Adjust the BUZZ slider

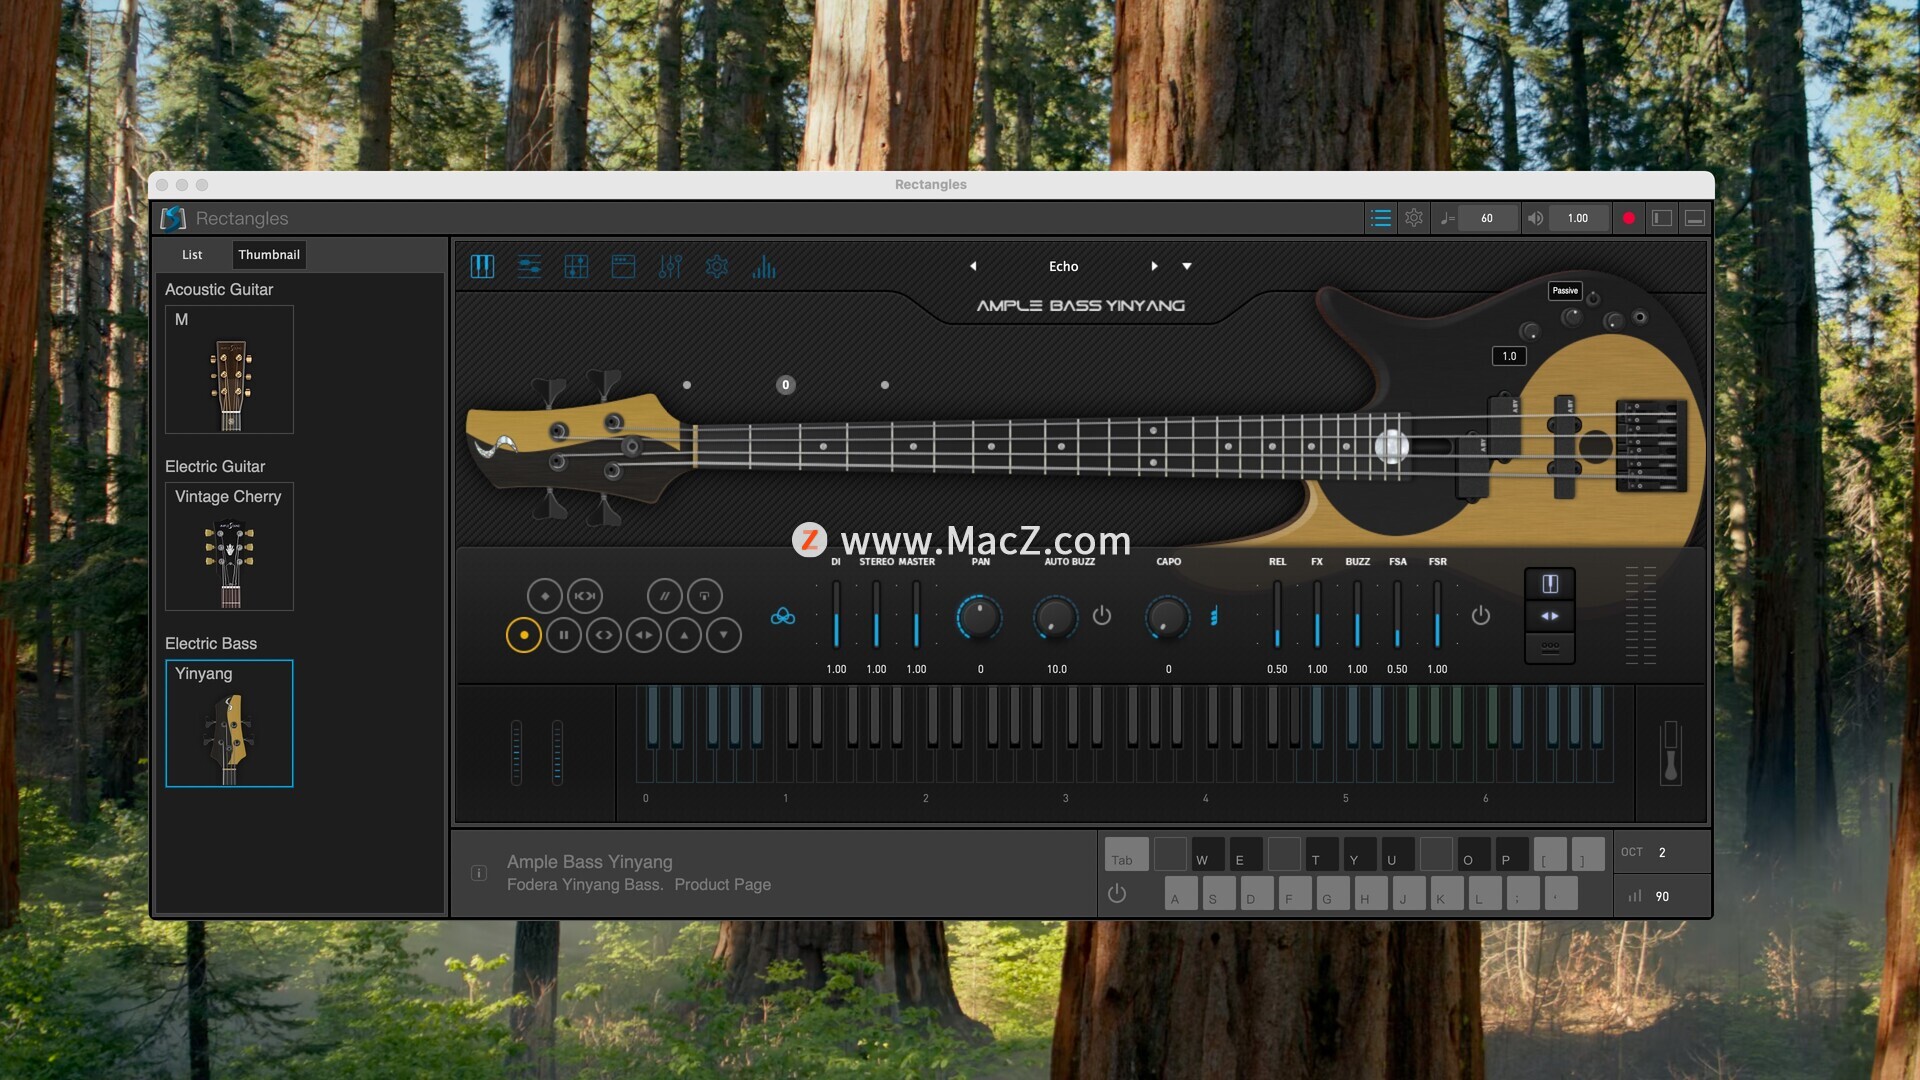coord(1357,615)
